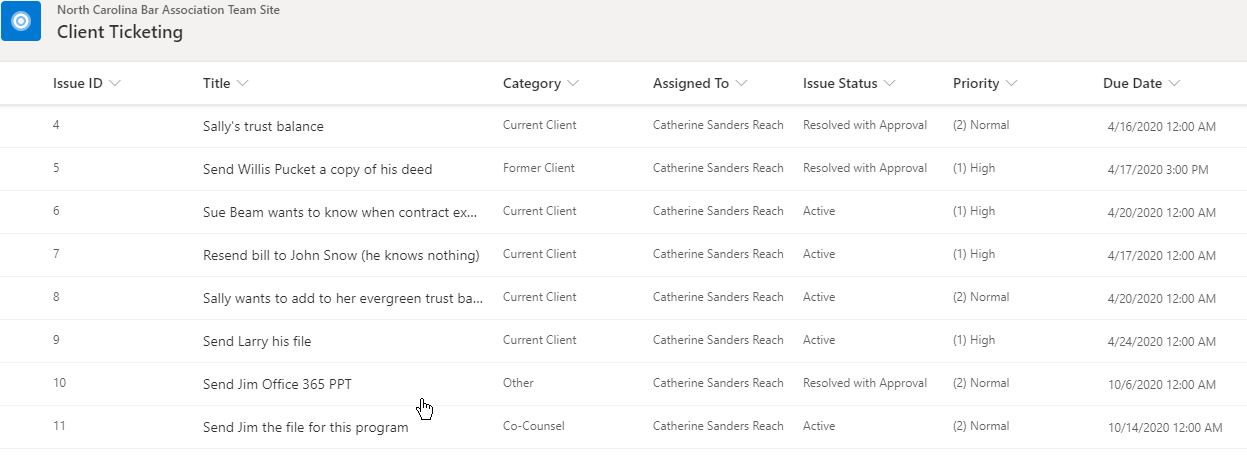
Task: Expand the Assigned To column dropdown
Action: pyautogui.click(x=741, y=84)
